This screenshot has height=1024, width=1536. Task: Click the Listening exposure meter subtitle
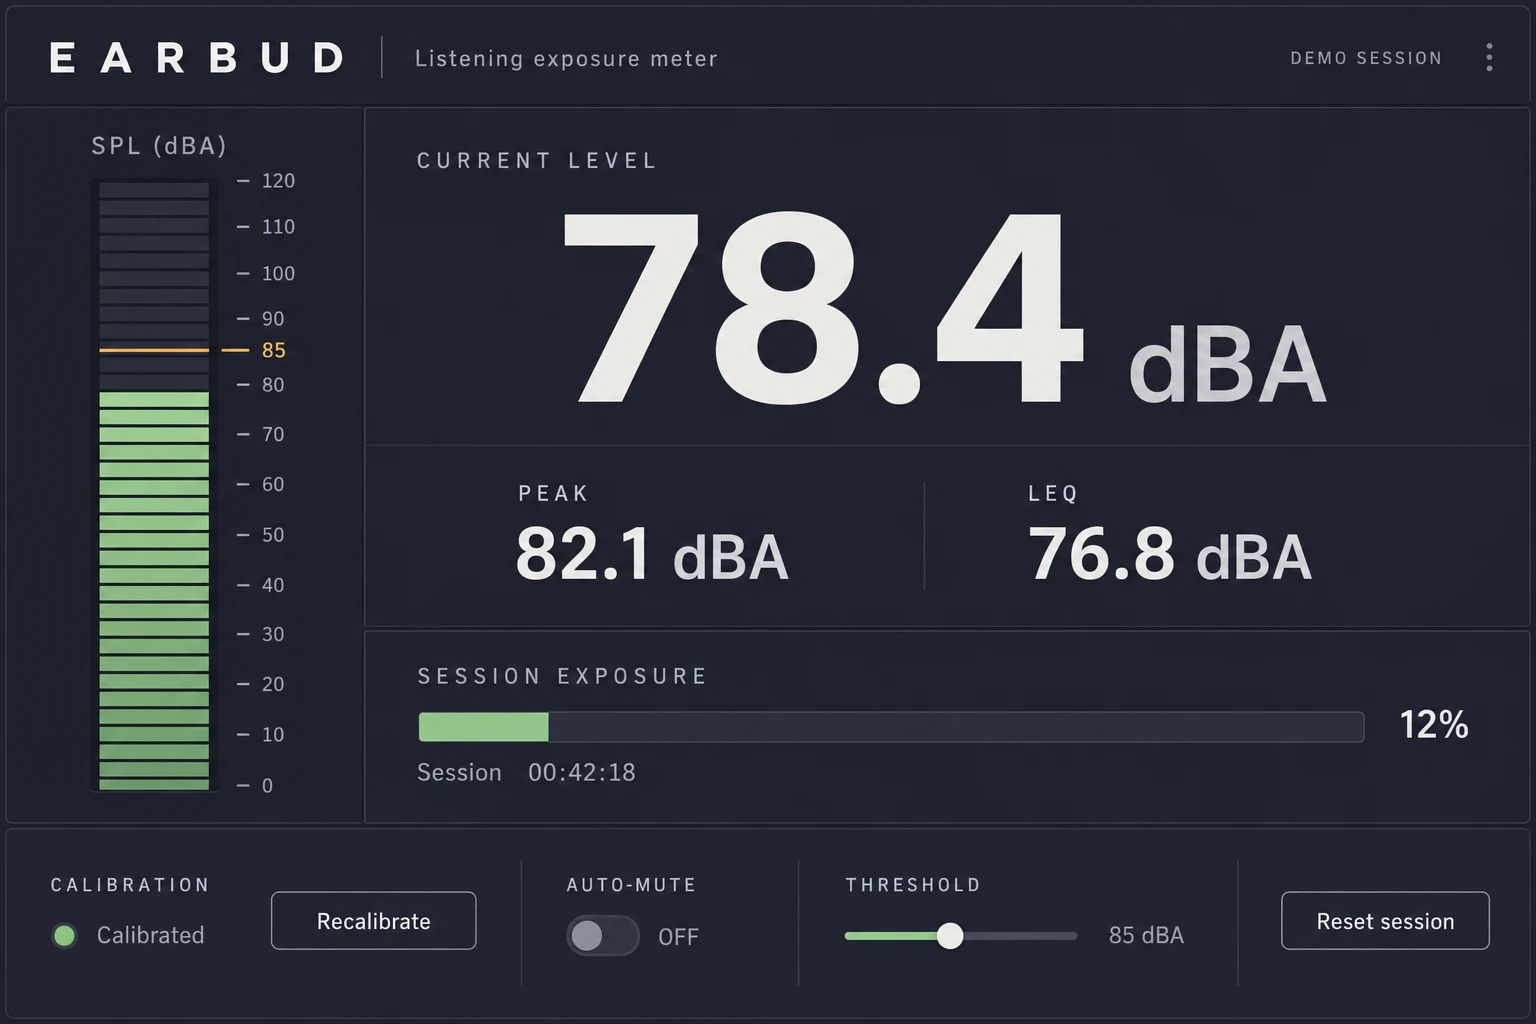point(566,59)
